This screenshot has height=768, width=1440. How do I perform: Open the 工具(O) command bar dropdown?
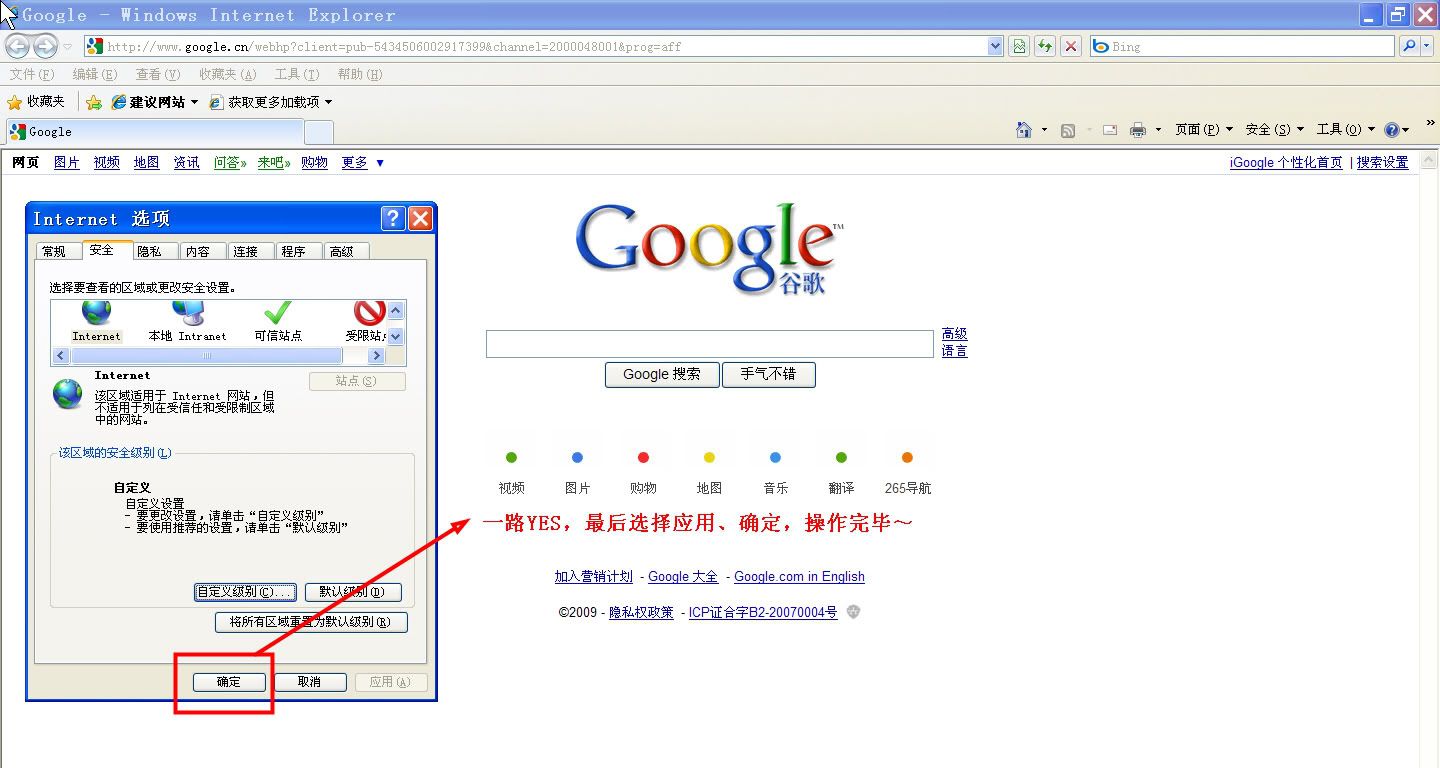(x=1346, y=130)
